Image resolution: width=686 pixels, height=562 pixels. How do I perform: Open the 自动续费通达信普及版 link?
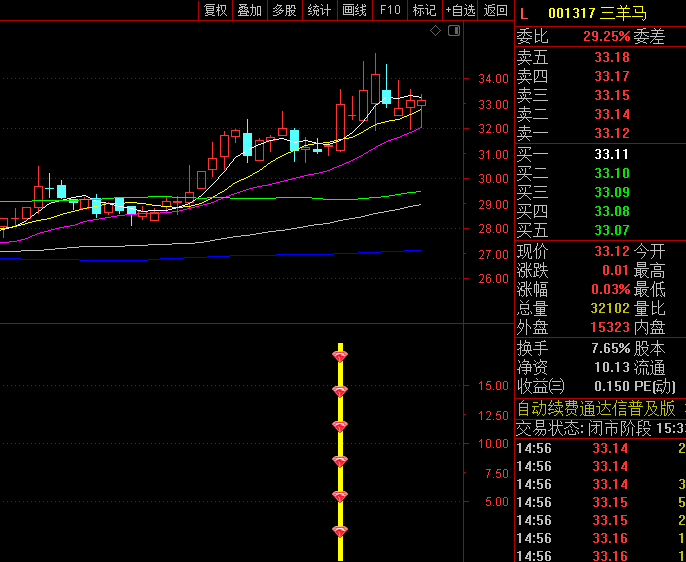597,409
